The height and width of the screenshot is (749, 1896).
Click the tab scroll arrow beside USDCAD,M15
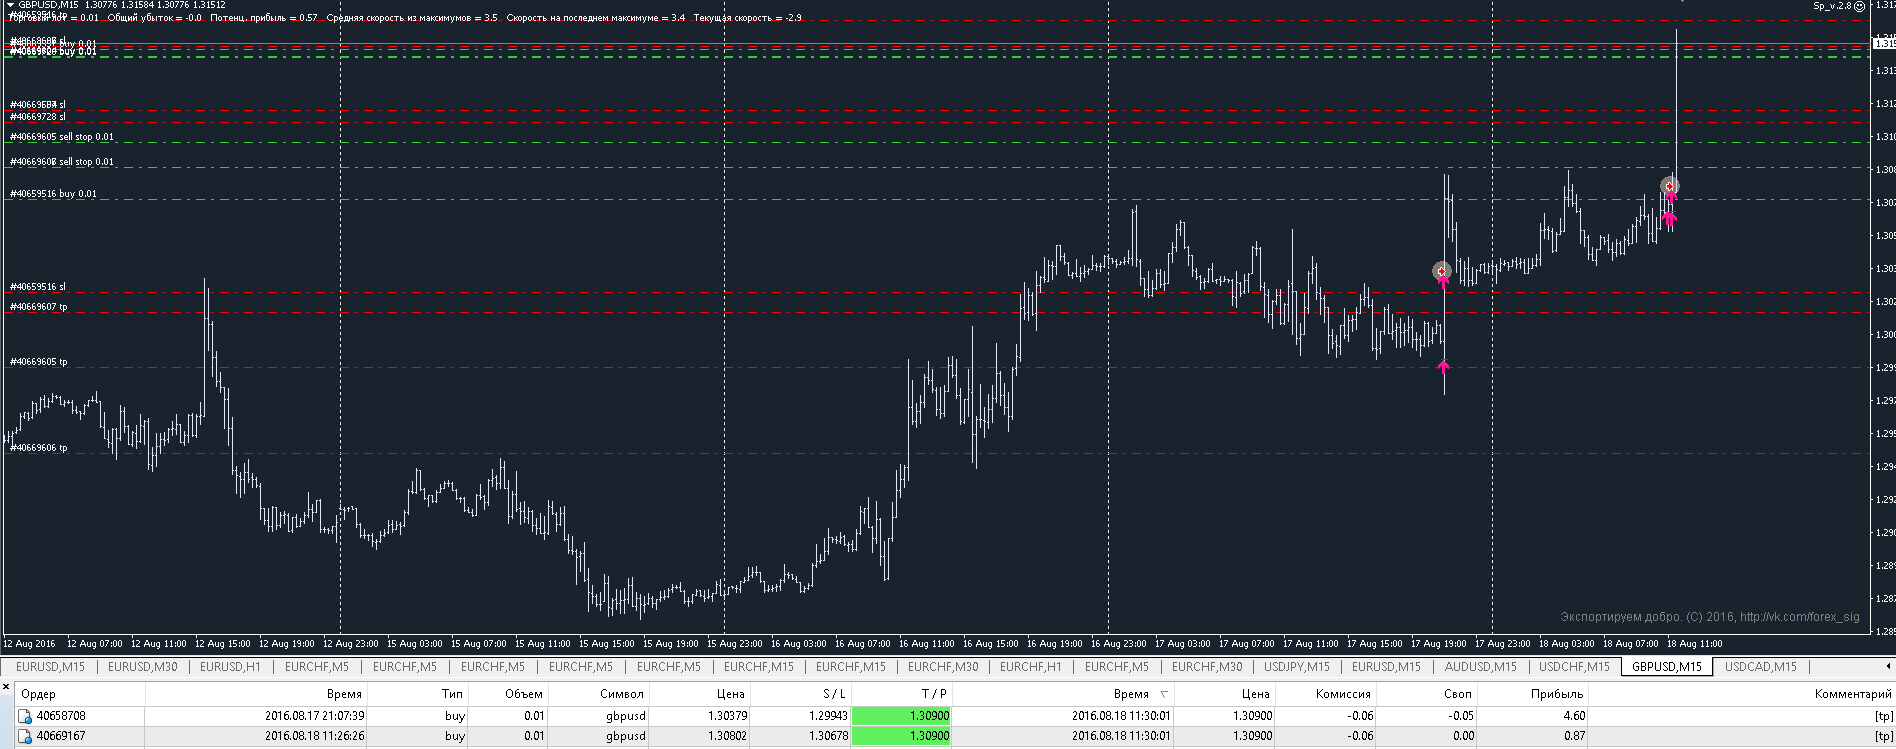tap(1888, 666)
